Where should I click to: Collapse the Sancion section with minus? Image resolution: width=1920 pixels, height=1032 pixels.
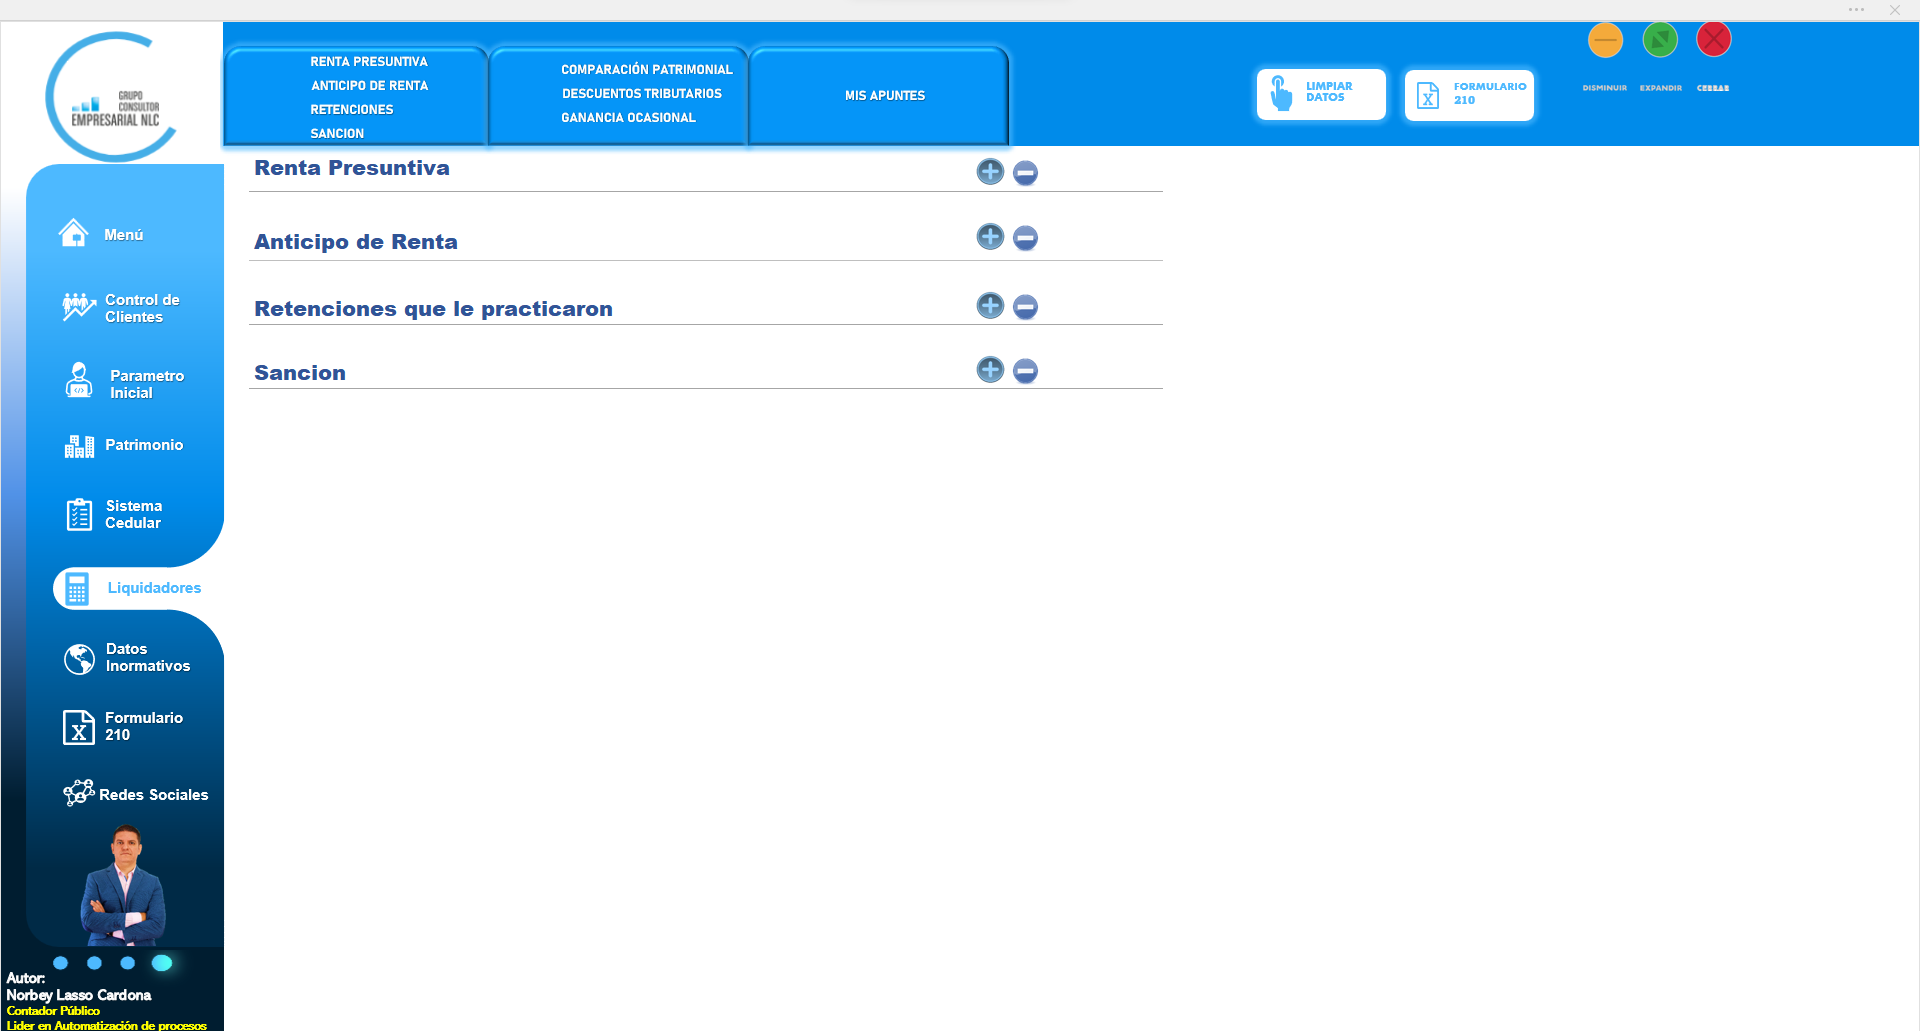coord(1025,371)
